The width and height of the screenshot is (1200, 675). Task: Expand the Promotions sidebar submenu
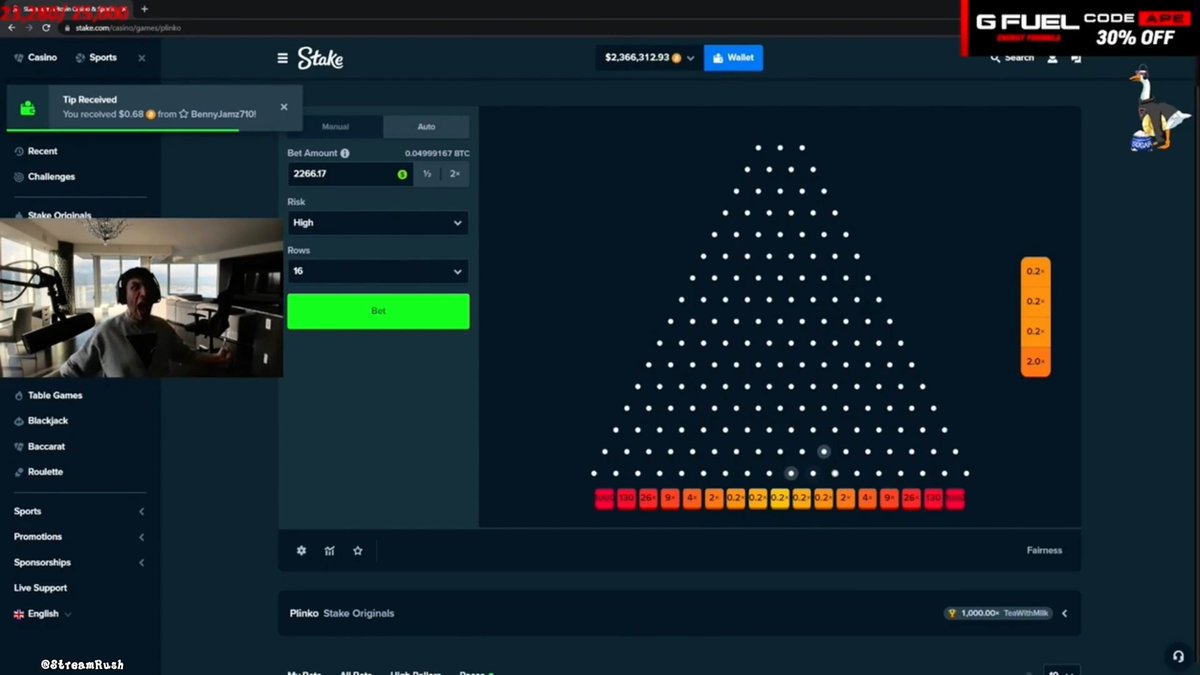(141, 537)
